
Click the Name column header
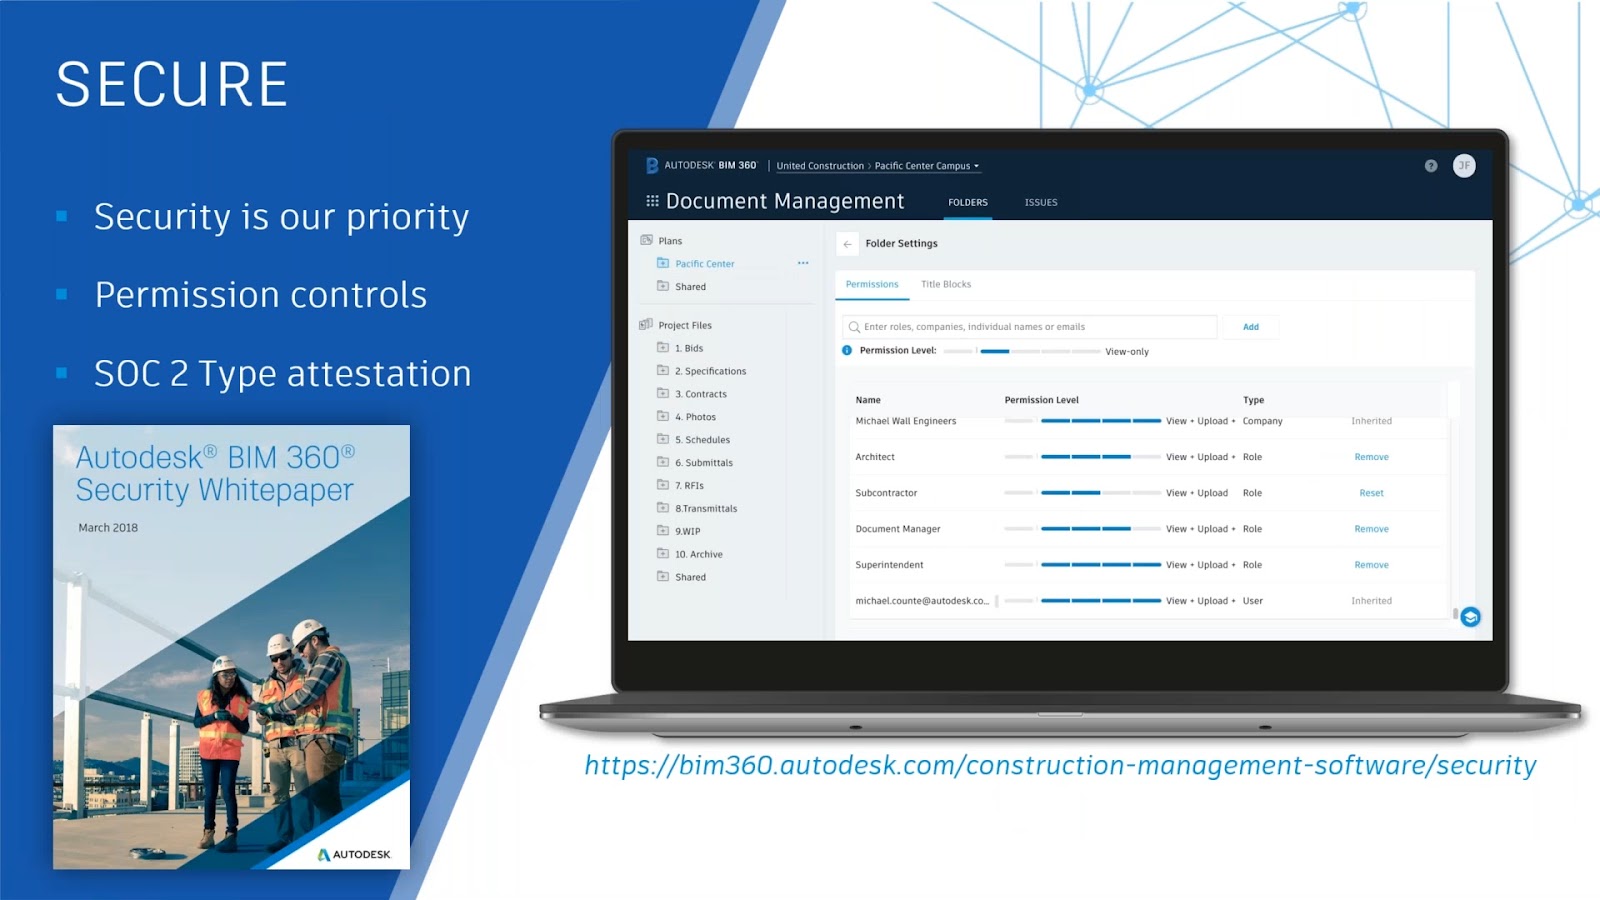point(868,400)
